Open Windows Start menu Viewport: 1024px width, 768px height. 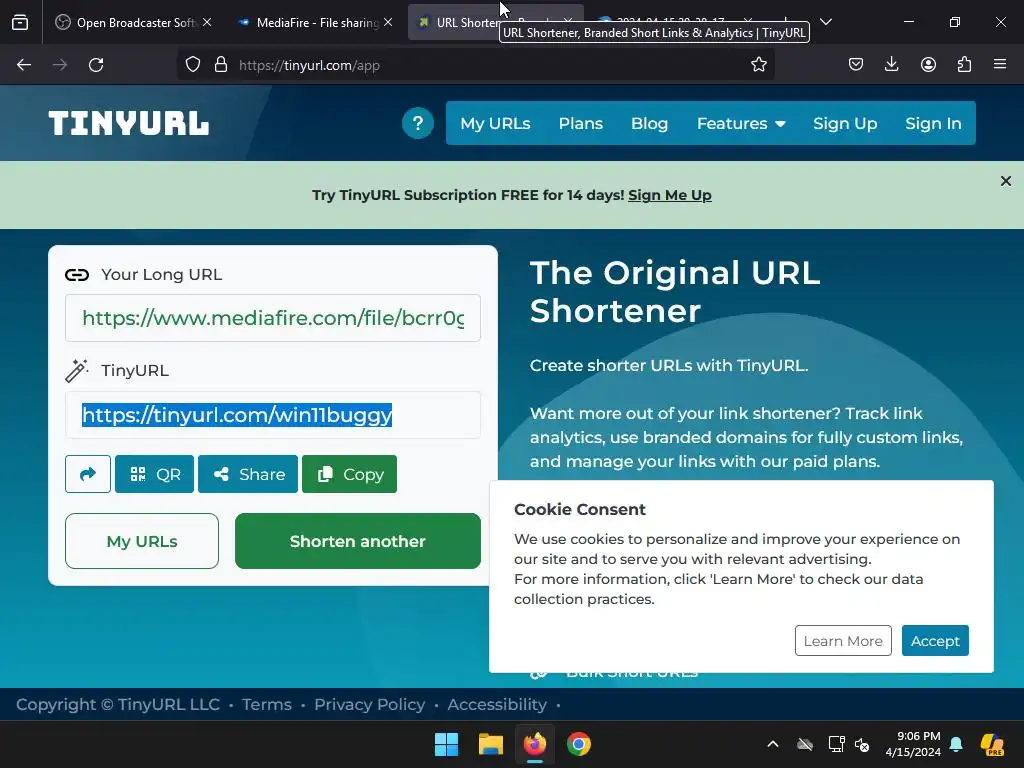(447, 744)
